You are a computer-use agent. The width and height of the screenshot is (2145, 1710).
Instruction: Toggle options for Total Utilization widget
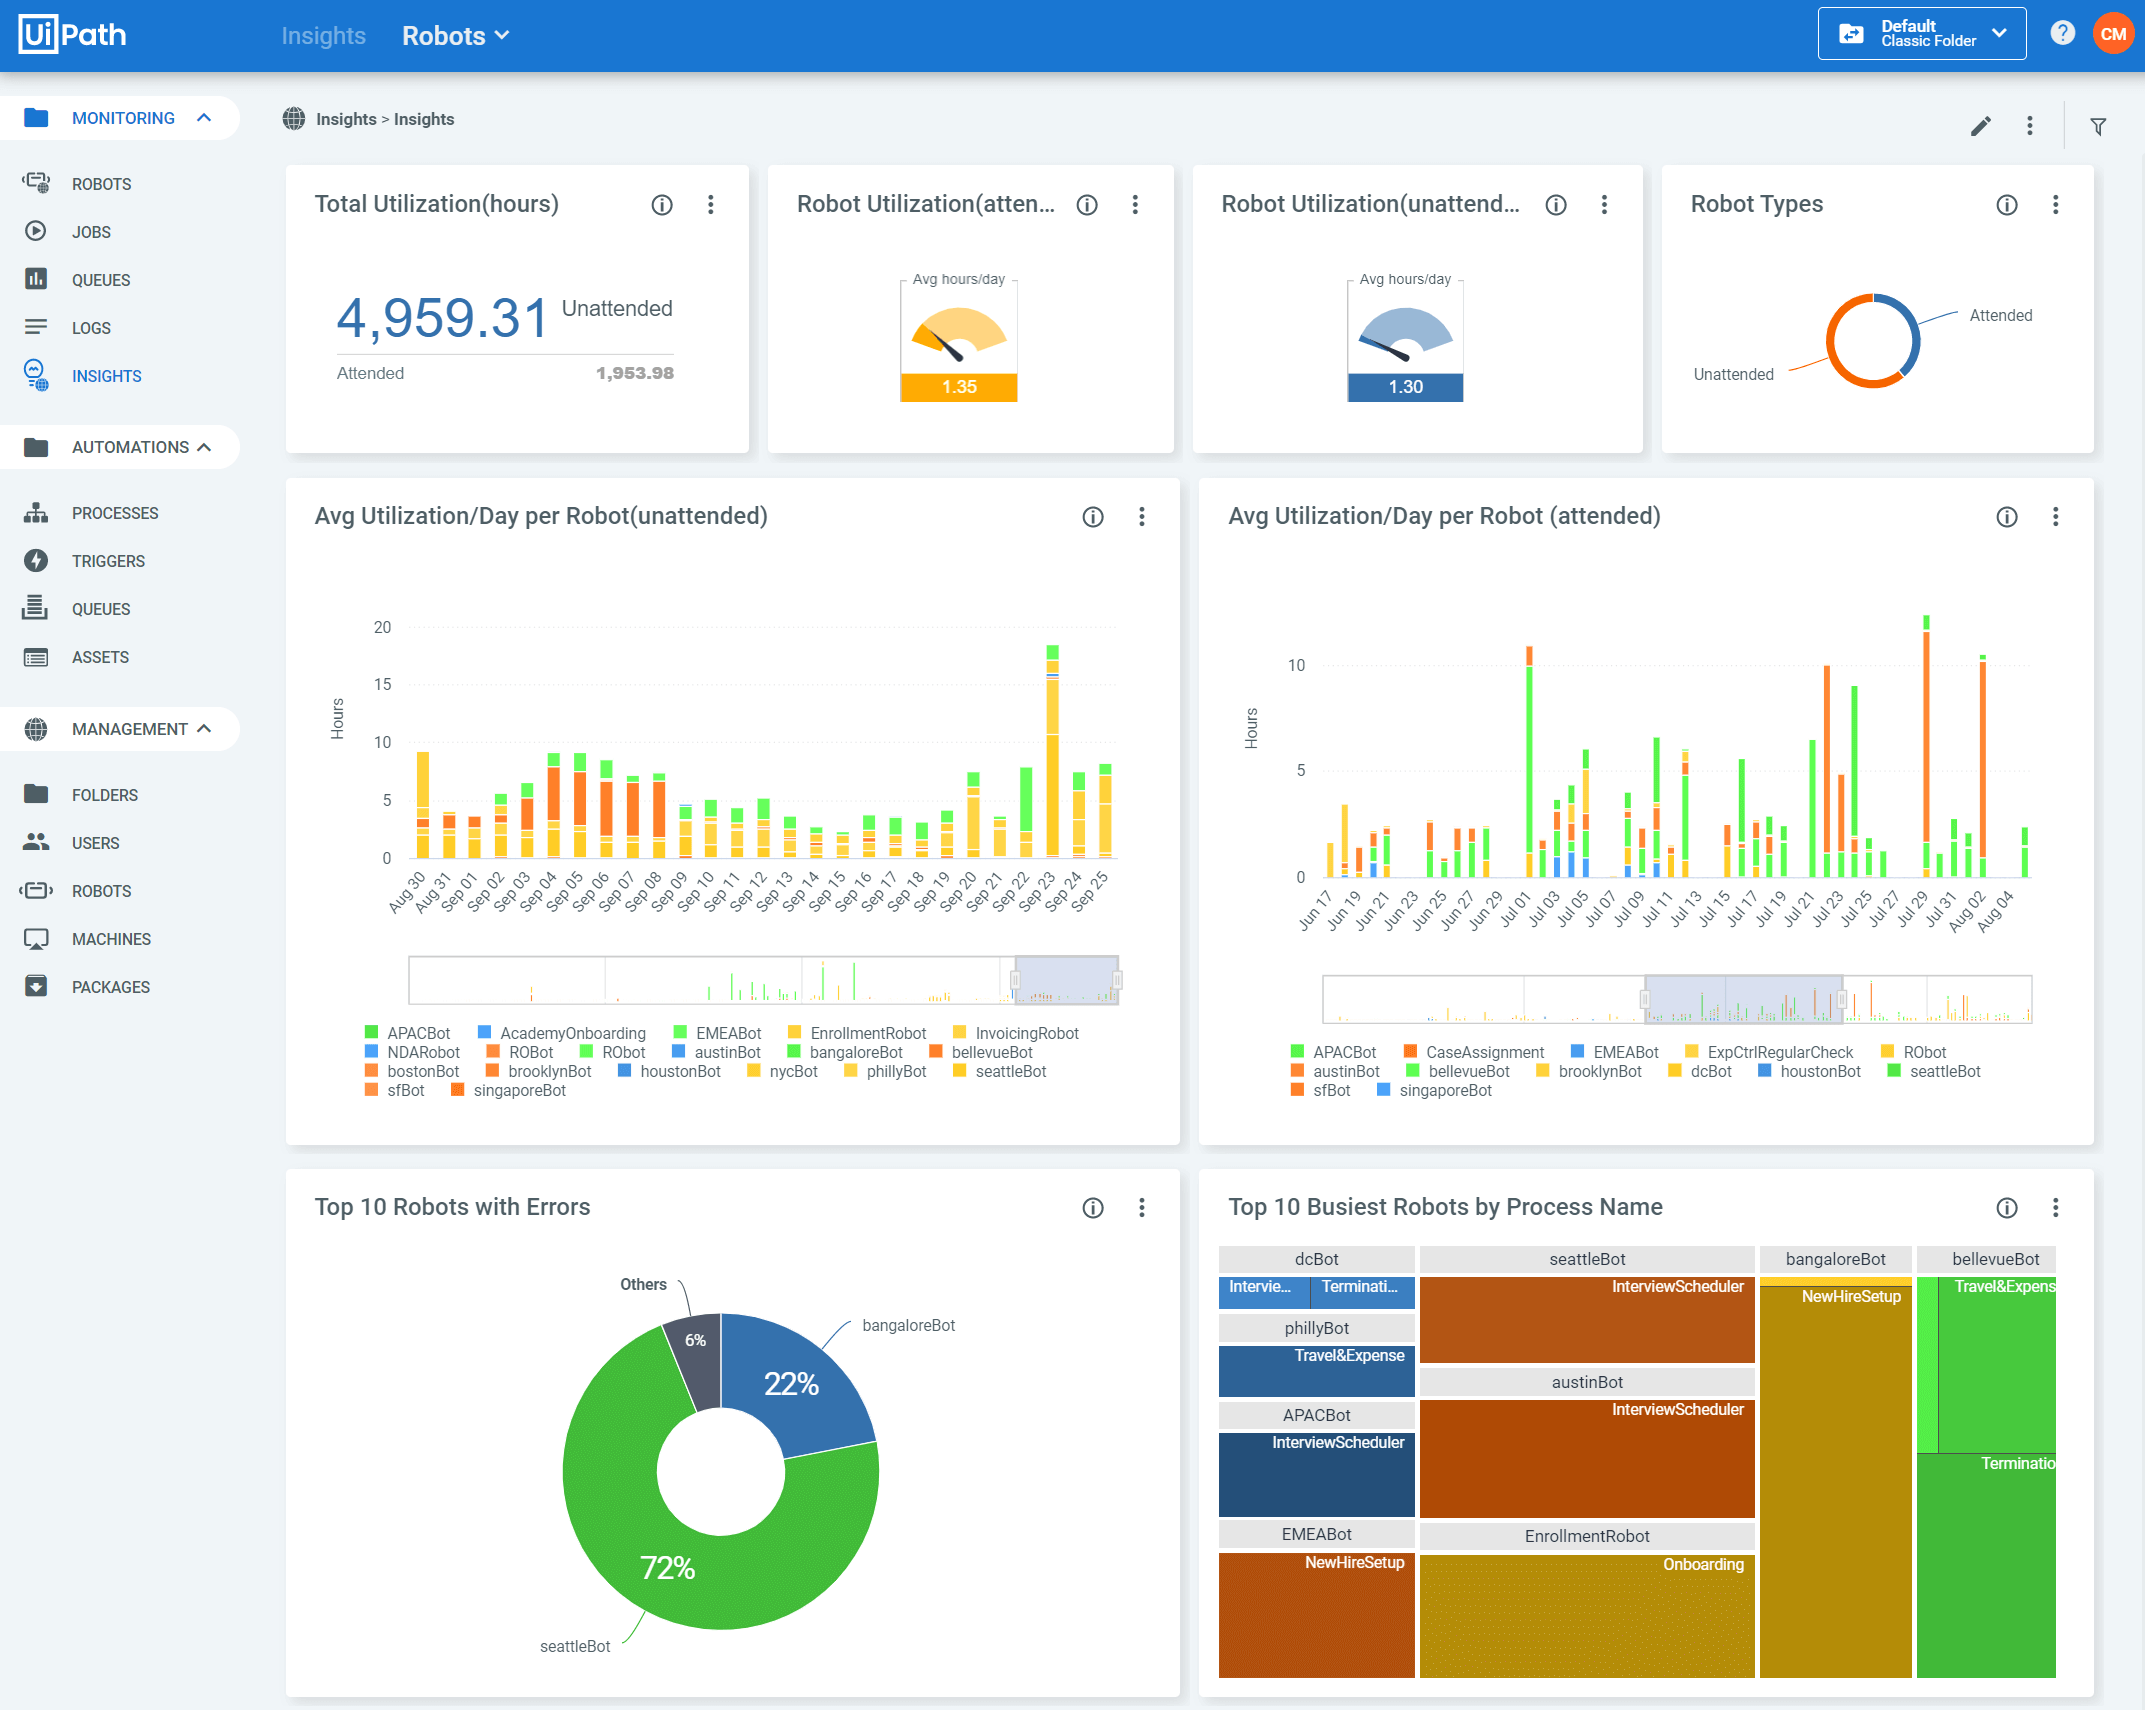[712, 206]
